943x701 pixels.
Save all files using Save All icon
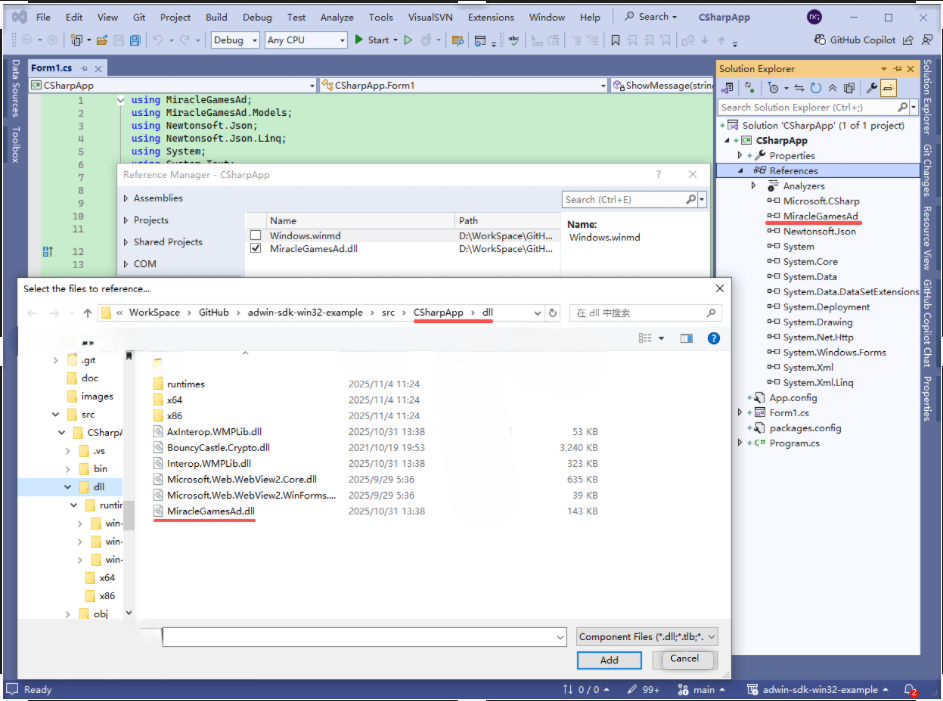136,41
